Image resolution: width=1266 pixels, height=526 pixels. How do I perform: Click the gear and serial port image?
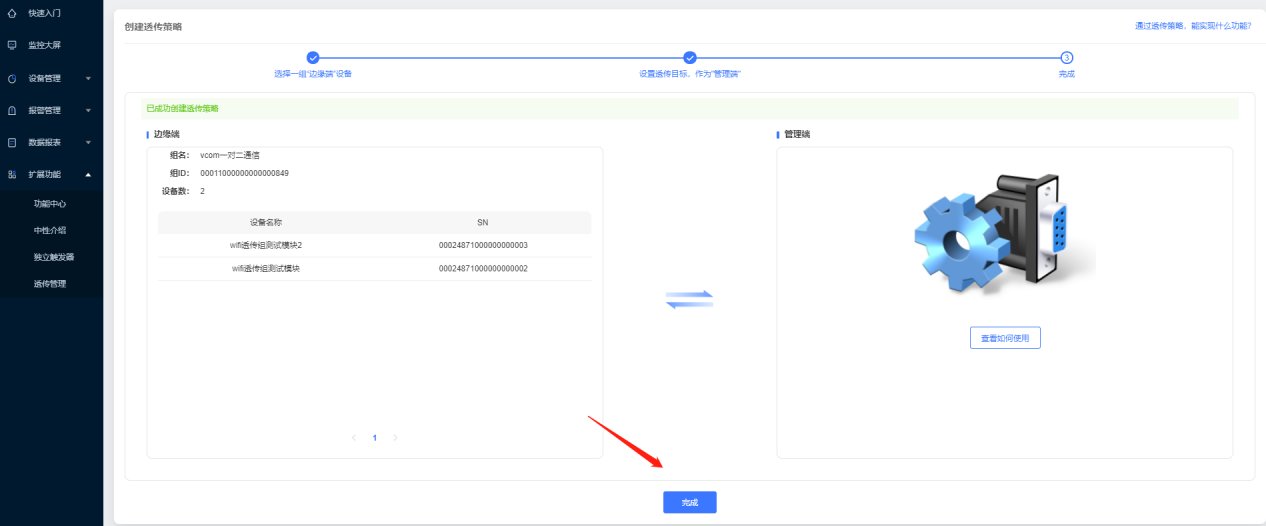point(1004,234)
